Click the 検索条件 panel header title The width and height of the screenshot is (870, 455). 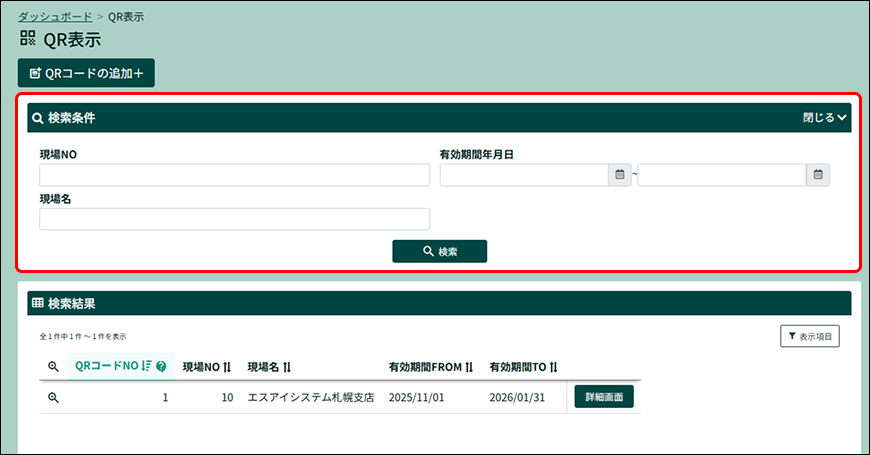pos(72,118)
